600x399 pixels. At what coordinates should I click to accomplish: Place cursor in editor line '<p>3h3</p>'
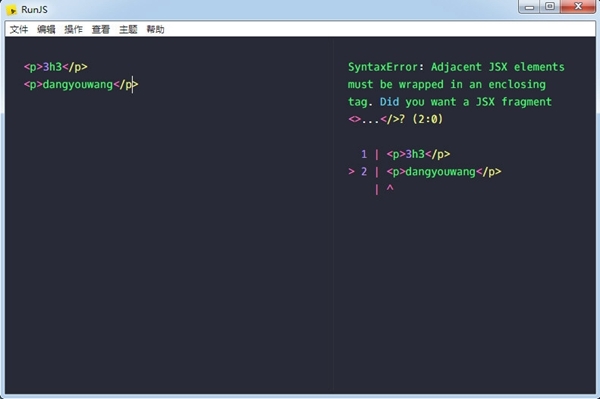(x=56, y=67)
